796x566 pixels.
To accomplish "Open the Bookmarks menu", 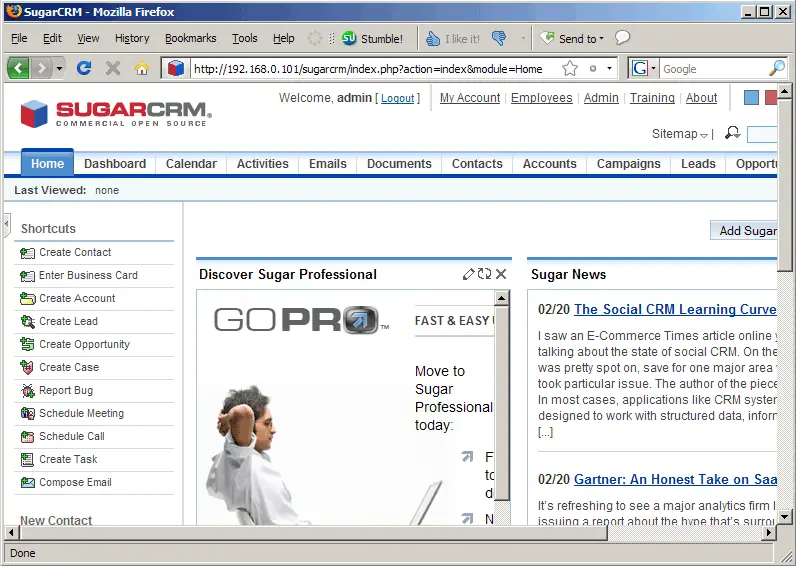I will (190, 38).
